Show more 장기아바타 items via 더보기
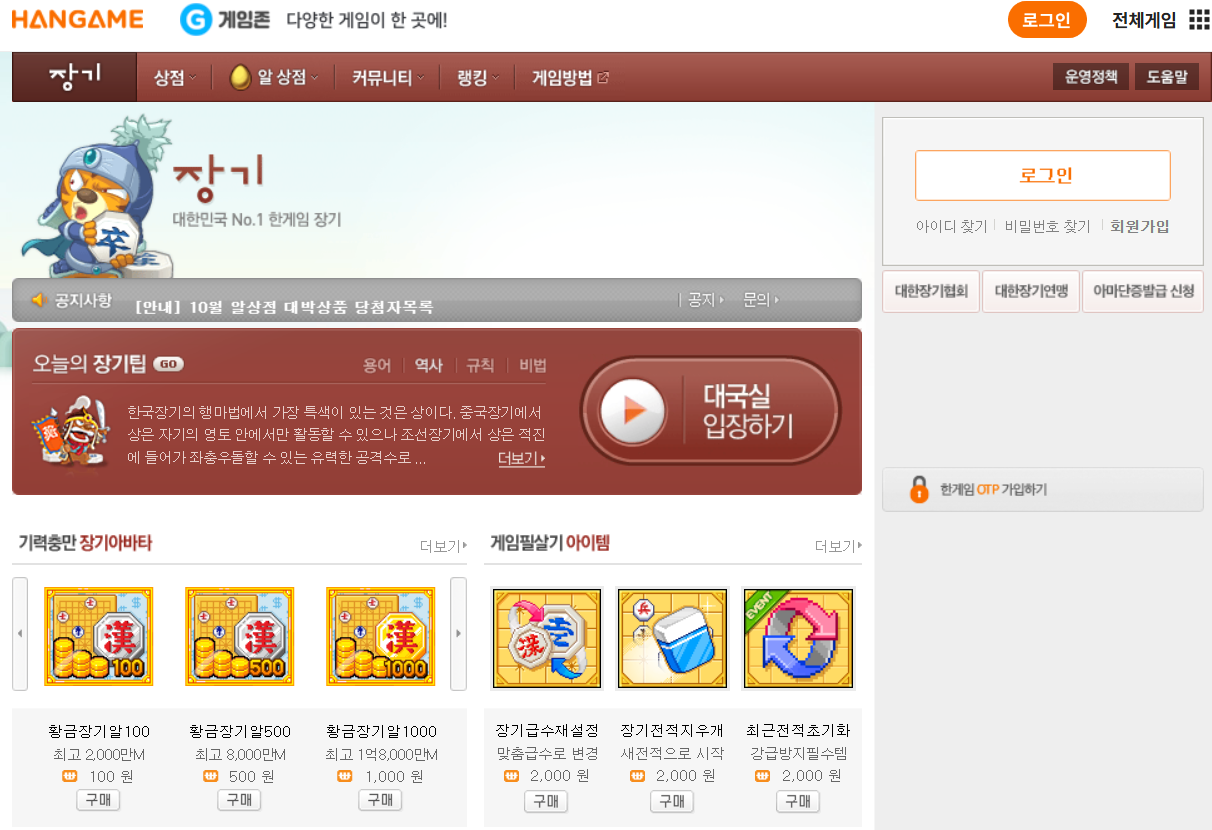Screen dimensions: 1212x830 coord(443,545)
